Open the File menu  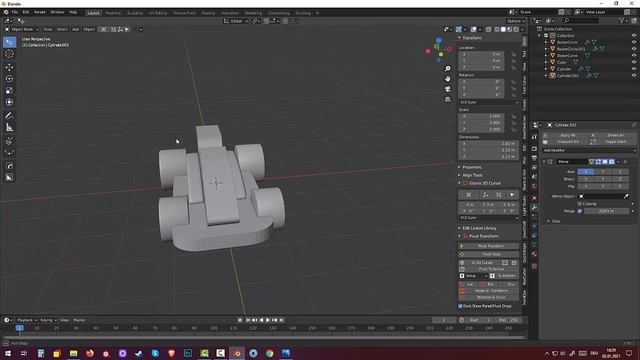[x=15, y=12]
